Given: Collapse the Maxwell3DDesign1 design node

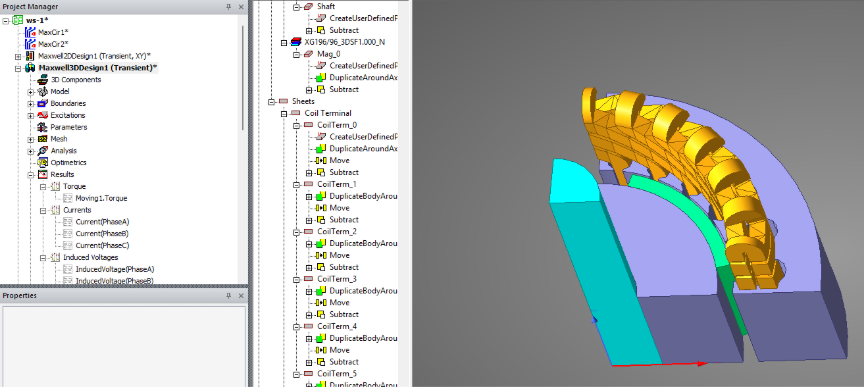Looking at the screenshot, I should pyautogui.click(x=18, y=68).
